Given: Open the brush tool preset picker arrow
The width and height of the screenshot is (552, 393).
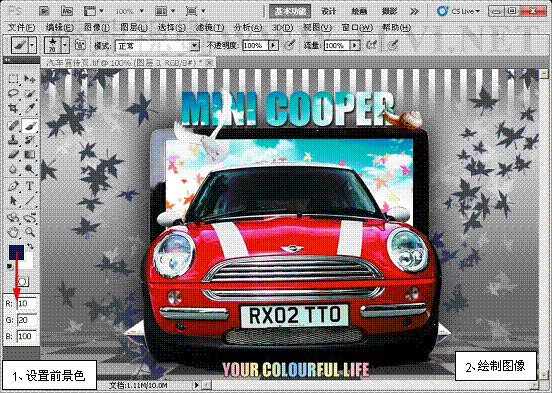Looking at the screenshot, I should (x=32, y=45).
